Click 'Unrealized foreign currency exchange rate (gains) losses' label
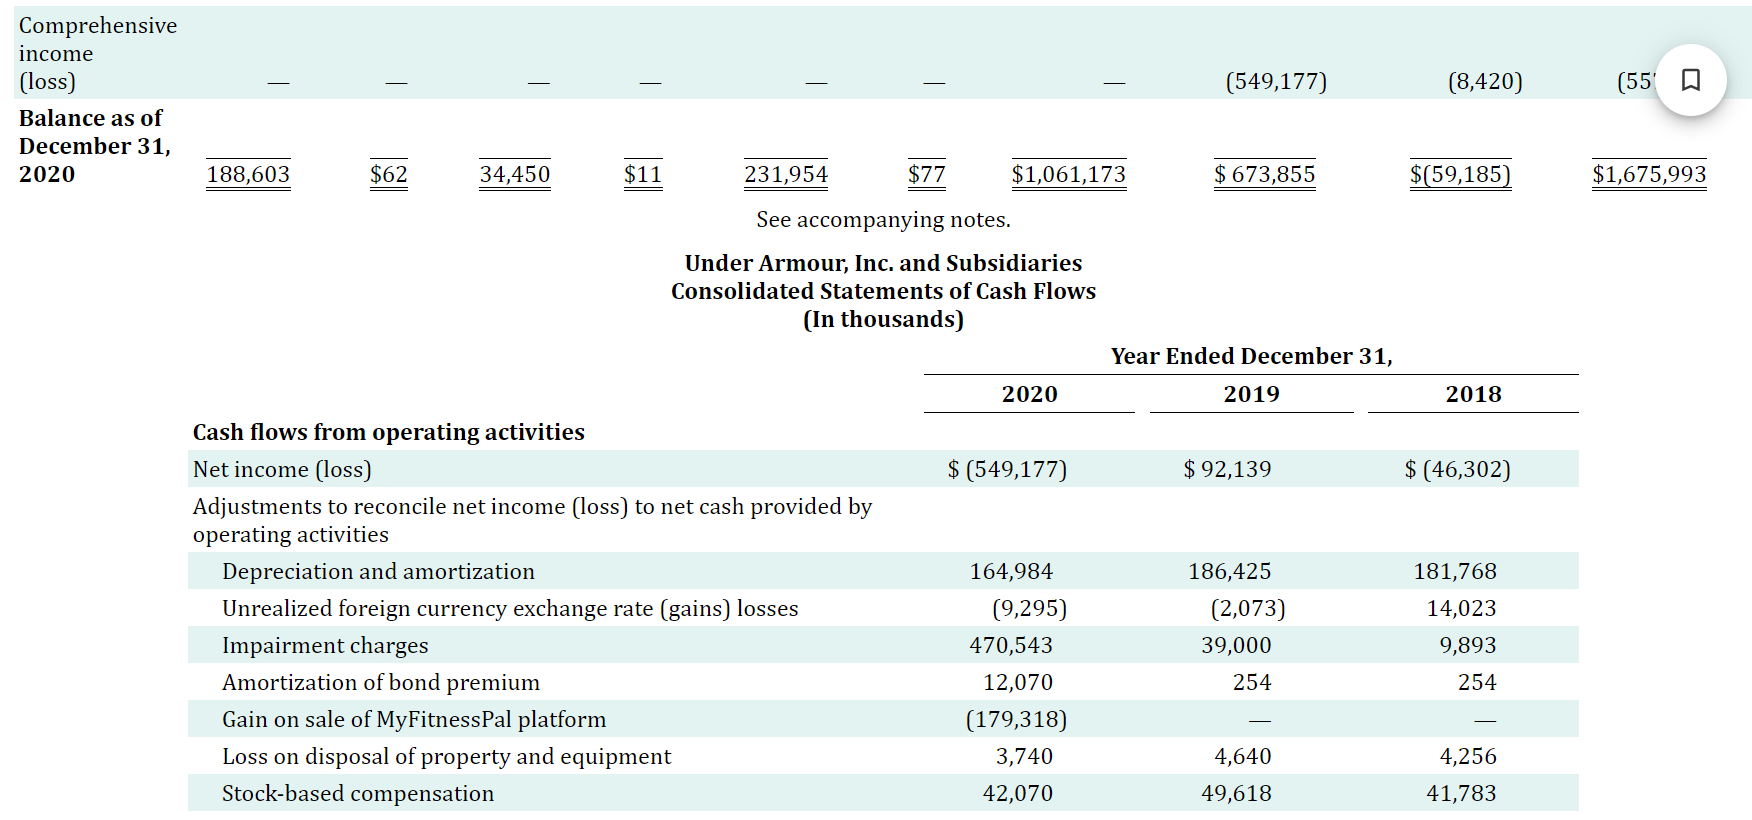Image resolution: width=1752 pixels, height=820 pixels. pos(510,608)
